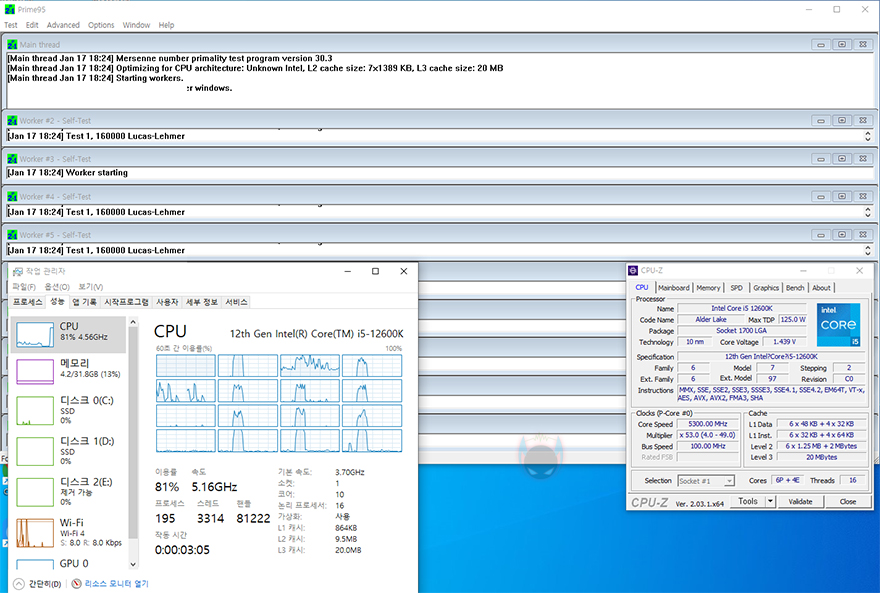Viewport: 880px width, 593px height.
Task: Switch to the Bench tab in CPU-Z
Action: coord(795,288)
